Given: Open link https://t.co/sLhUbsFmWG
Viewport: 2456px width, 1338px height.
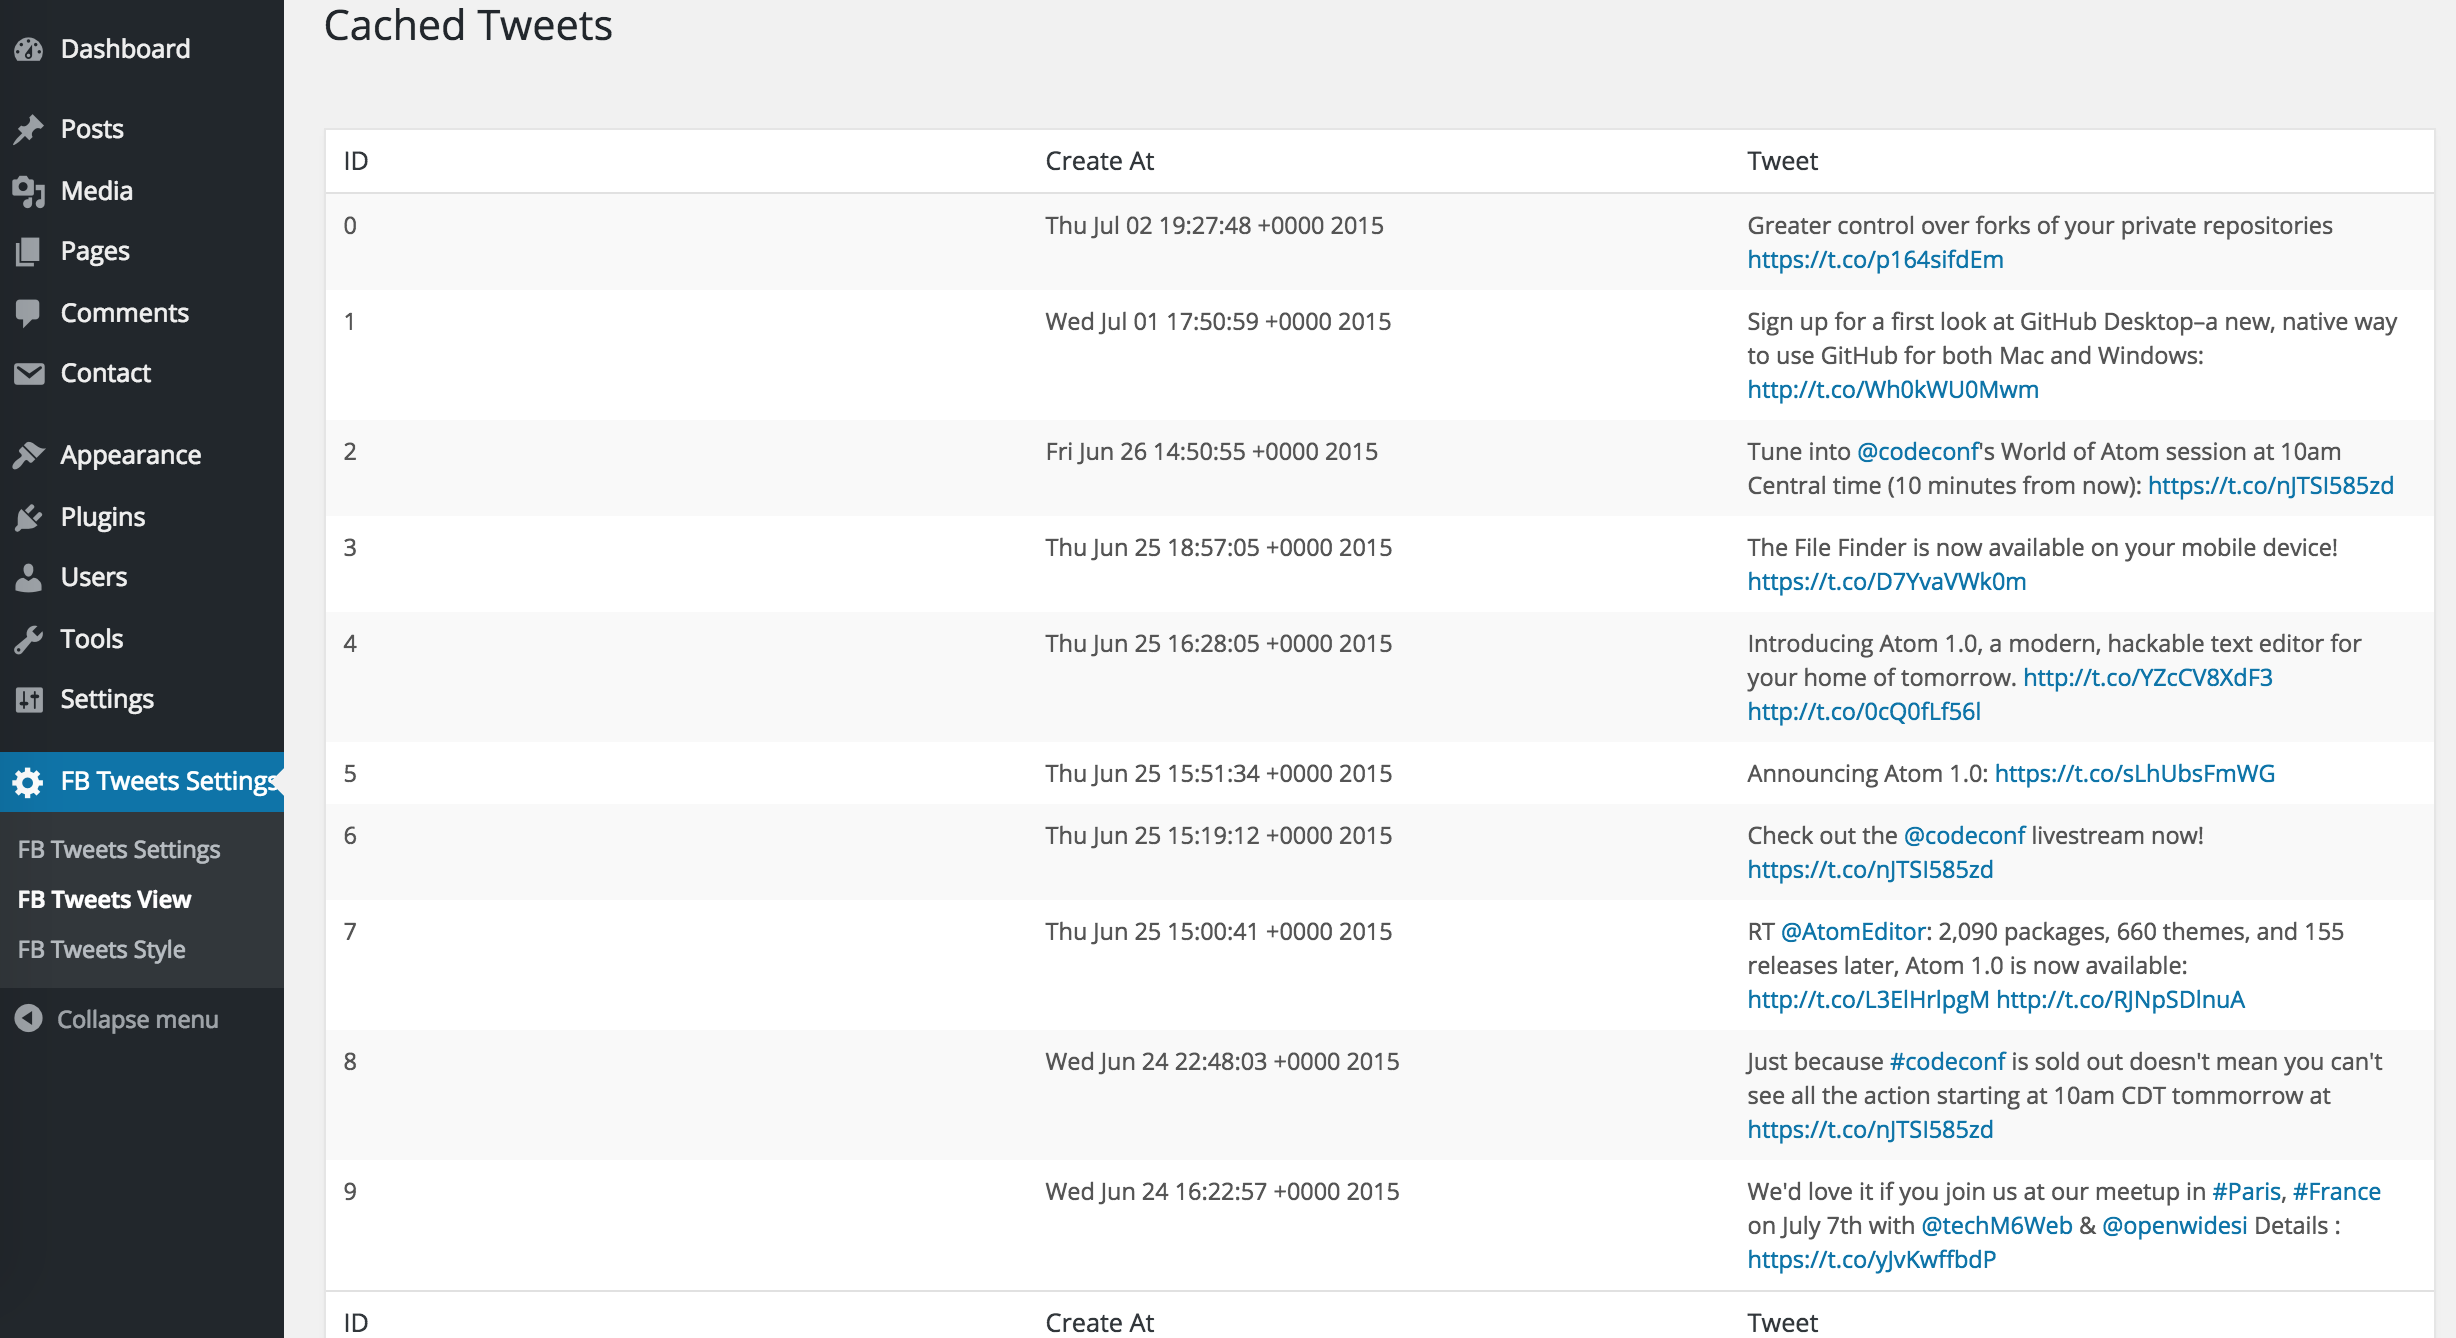Looking at the screenshot, I should coord(2135,774).
